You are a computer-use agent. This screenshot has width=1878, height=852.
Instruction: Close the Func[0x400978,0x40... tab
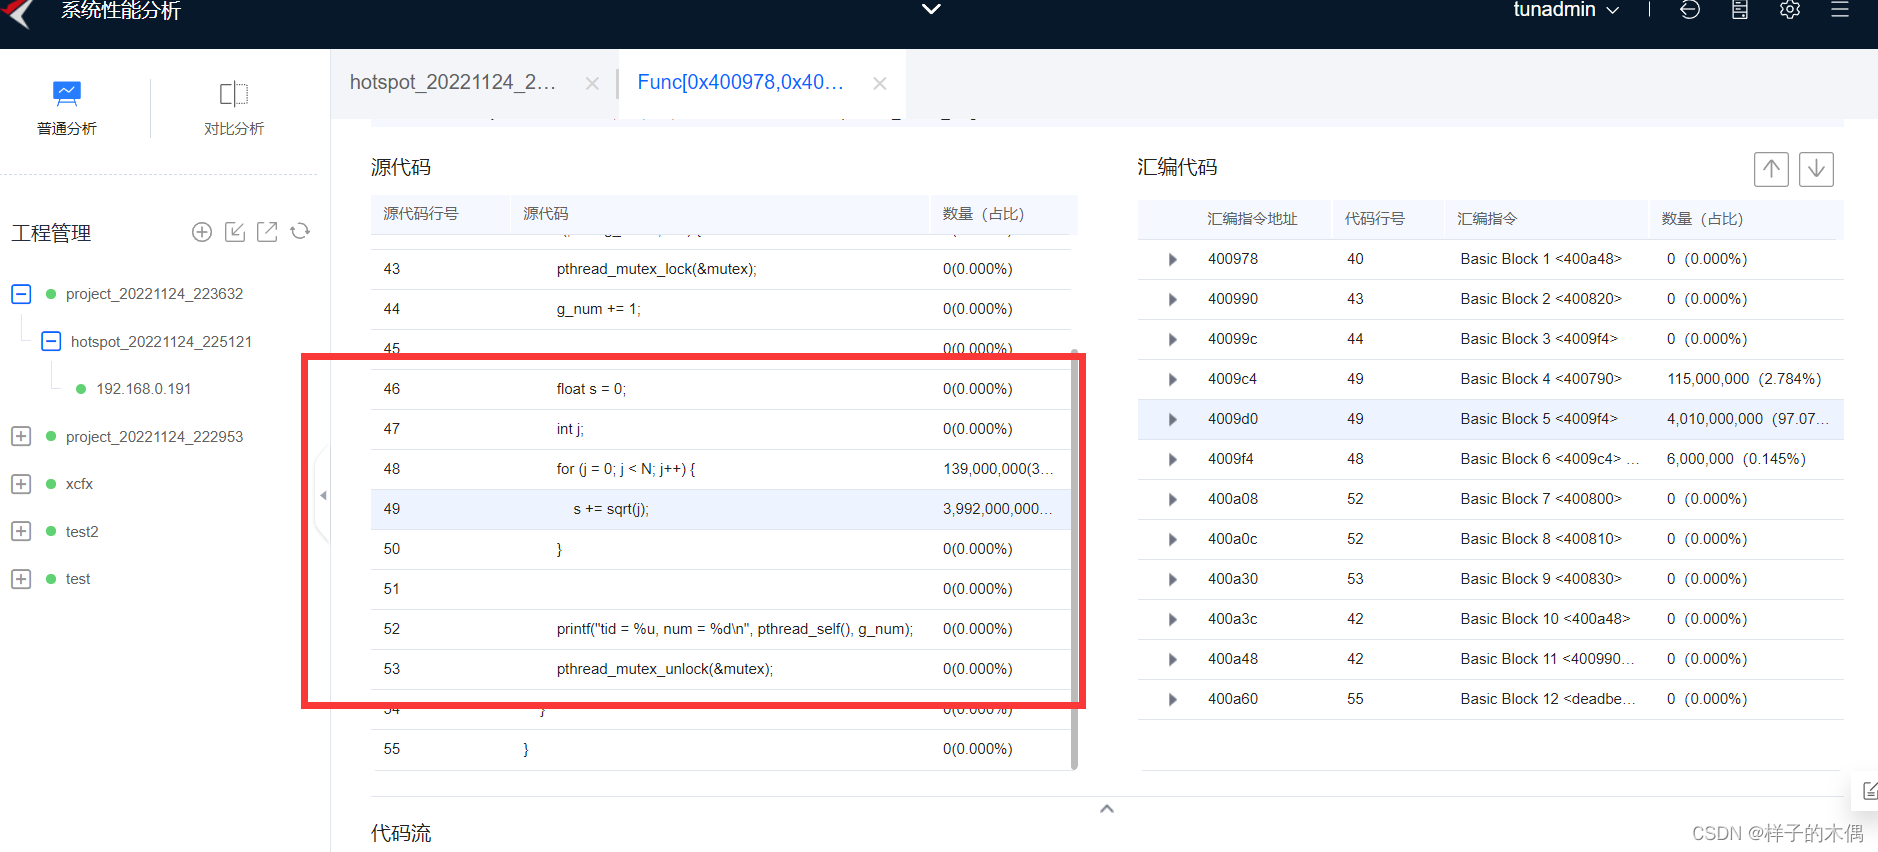click(880, 83)
